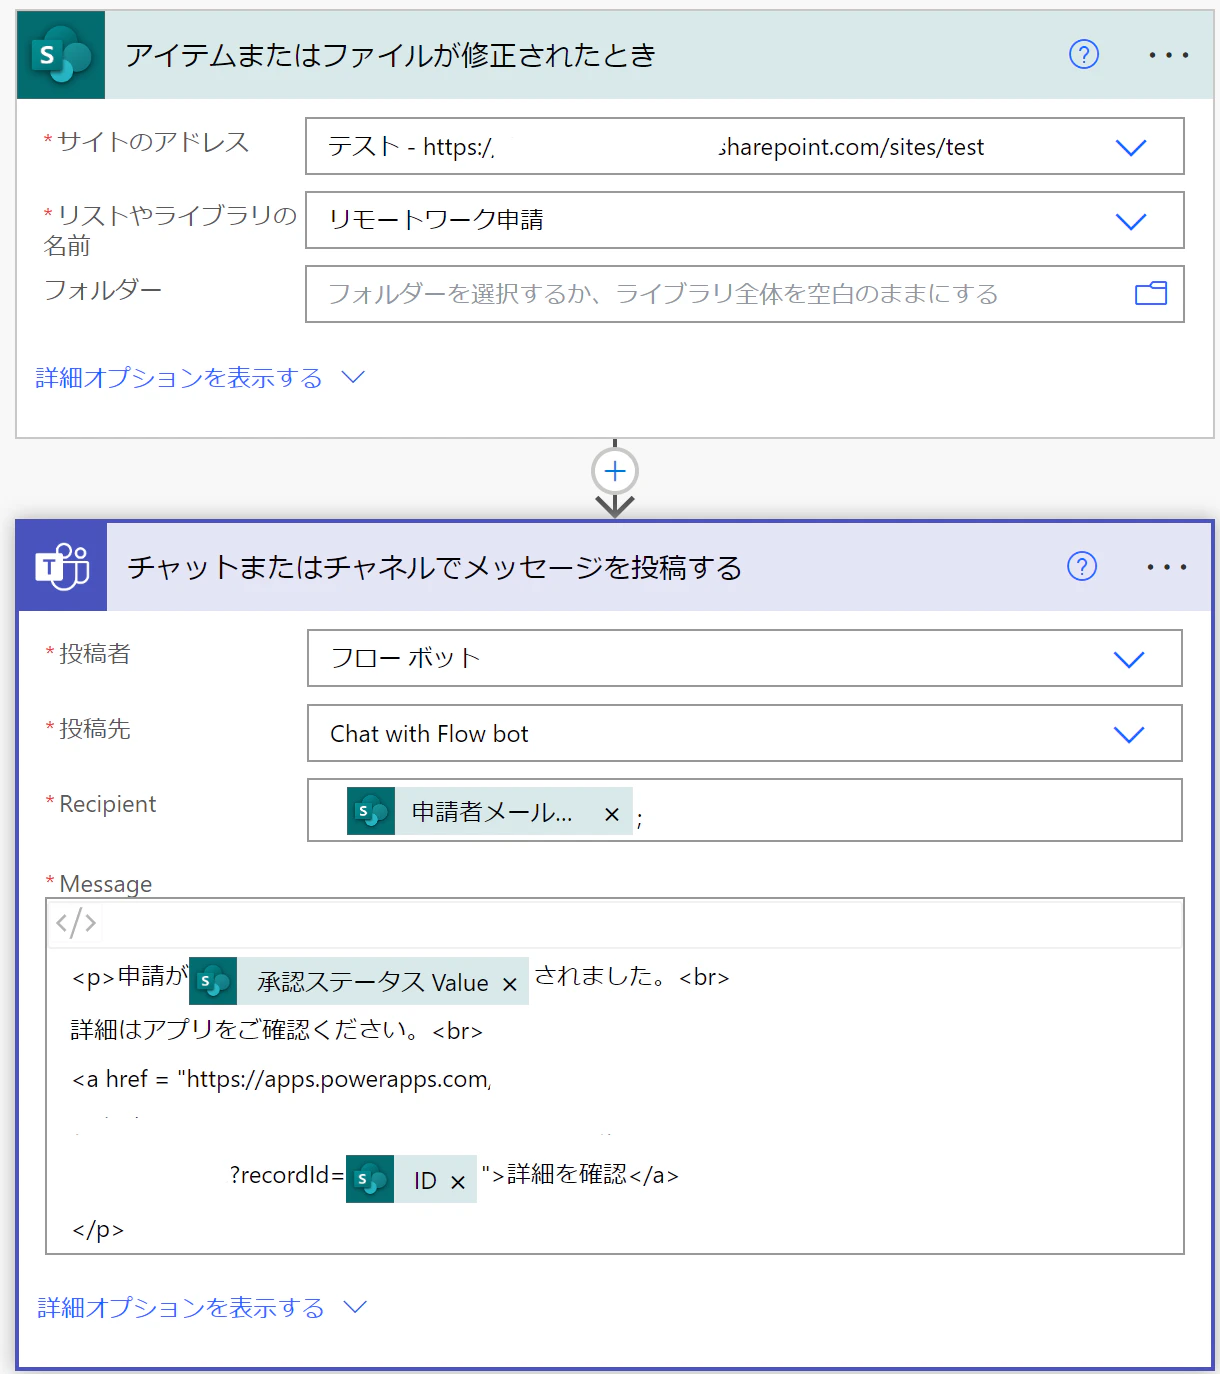Expand the リモートワーク申請 list dropdown
Viewport: 1220px width, 1374px height.
[1130, 221]
